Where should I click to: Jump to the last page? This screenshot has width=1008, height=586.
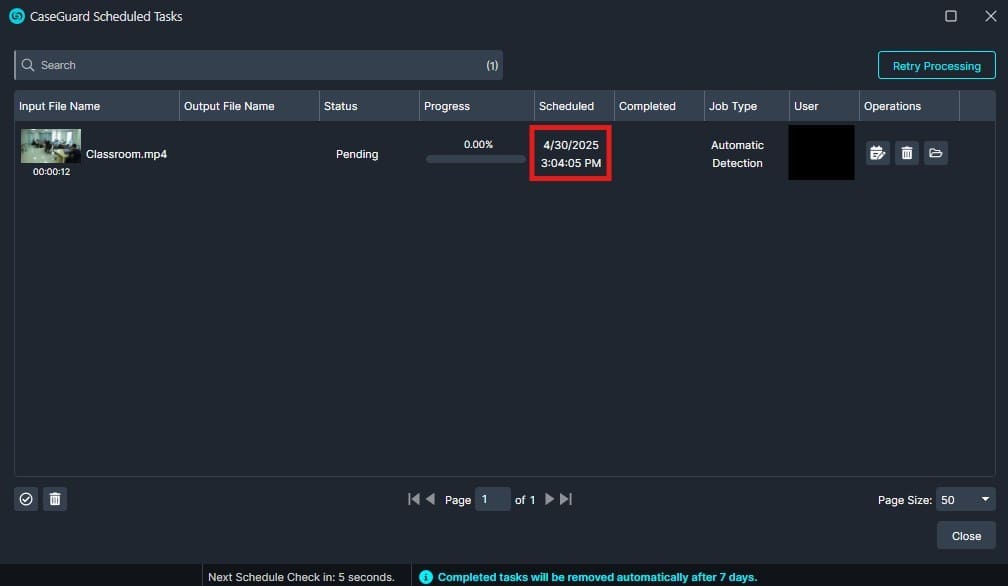pos(565,499)
